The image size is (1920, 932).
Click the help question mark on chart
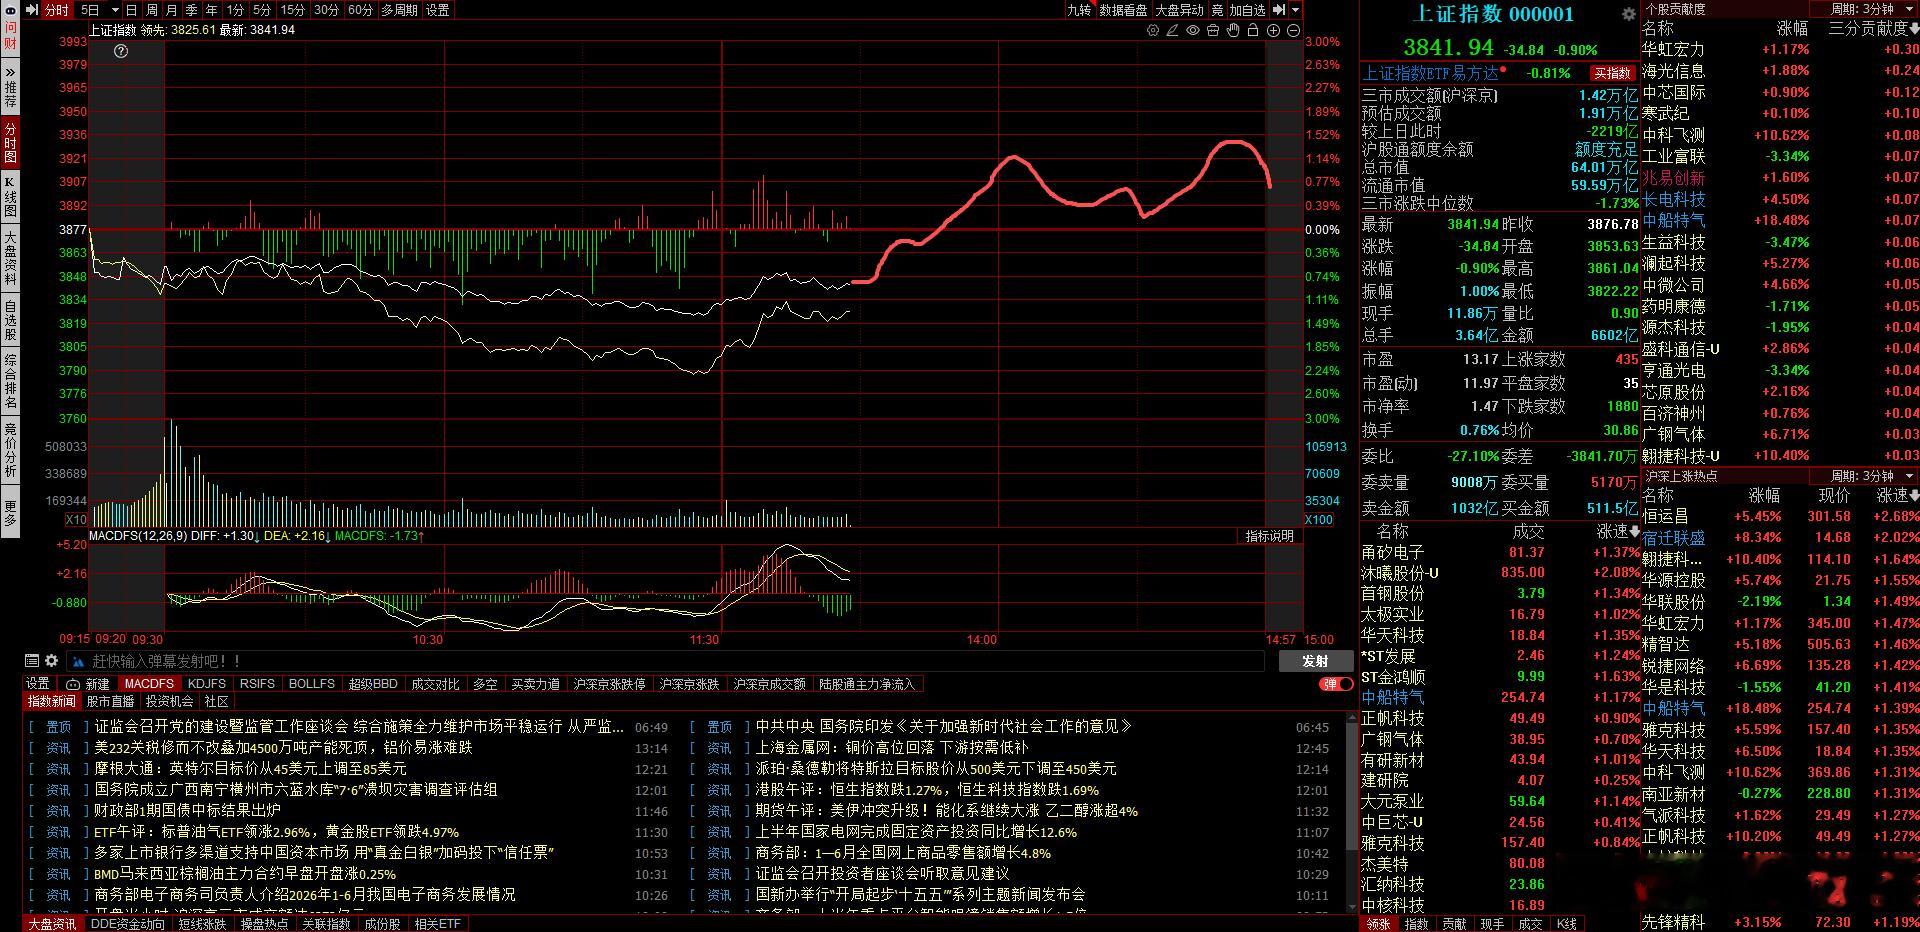click(x=121, y=51)
